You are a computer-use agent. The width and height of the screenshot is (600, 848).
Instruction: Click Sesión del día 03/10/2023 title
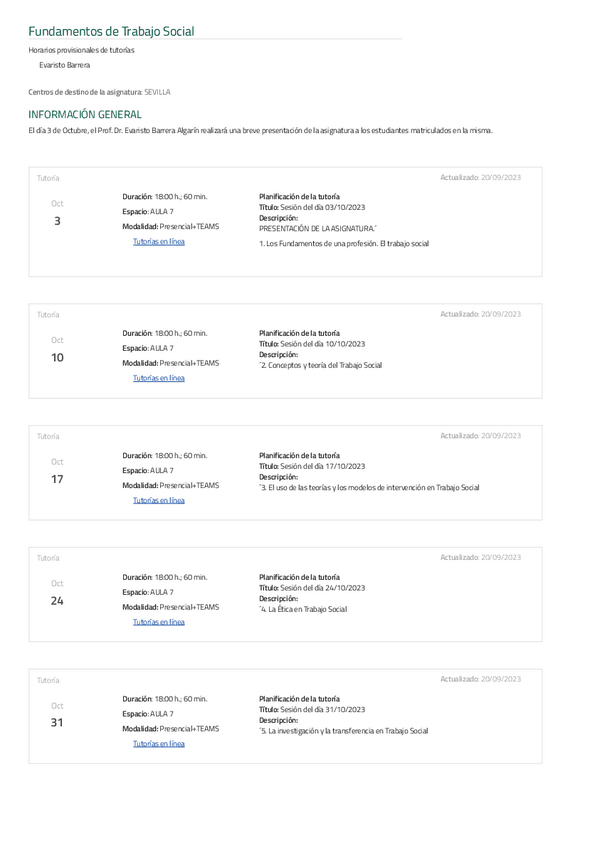(322, 207)
